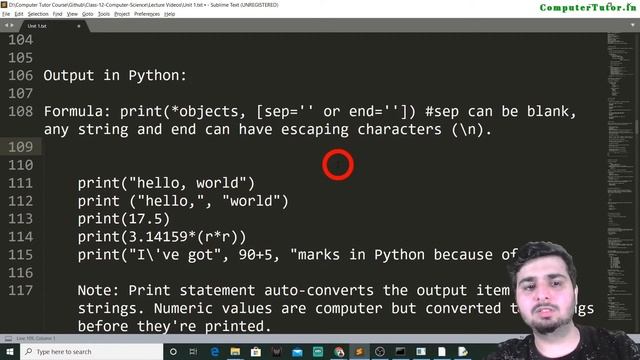Viewport: 640px width, 360px height.
Task: Click the Line, Column status text
Action: tap(36, 338)
